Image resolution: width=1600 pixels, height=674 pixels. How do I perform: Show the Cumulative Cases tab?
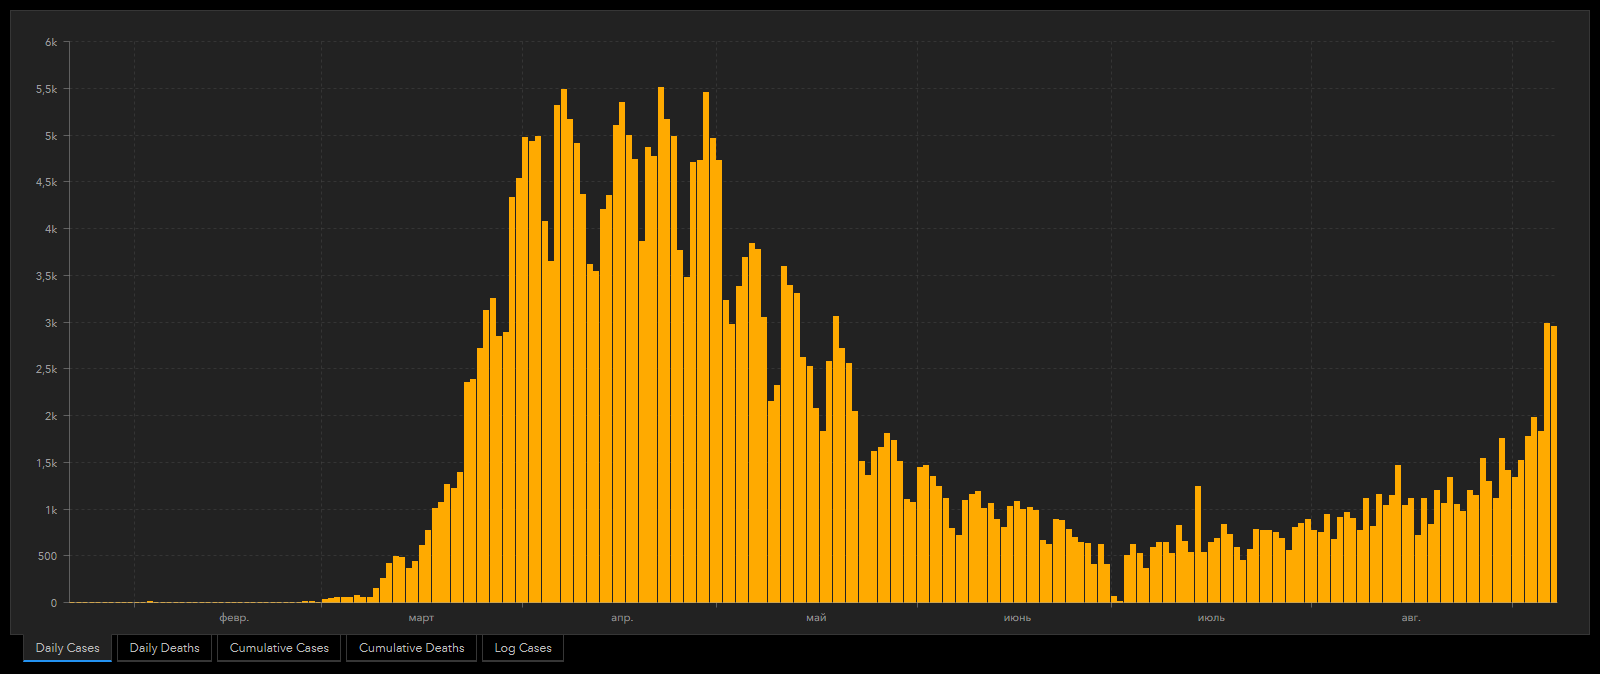coord(279,648)
